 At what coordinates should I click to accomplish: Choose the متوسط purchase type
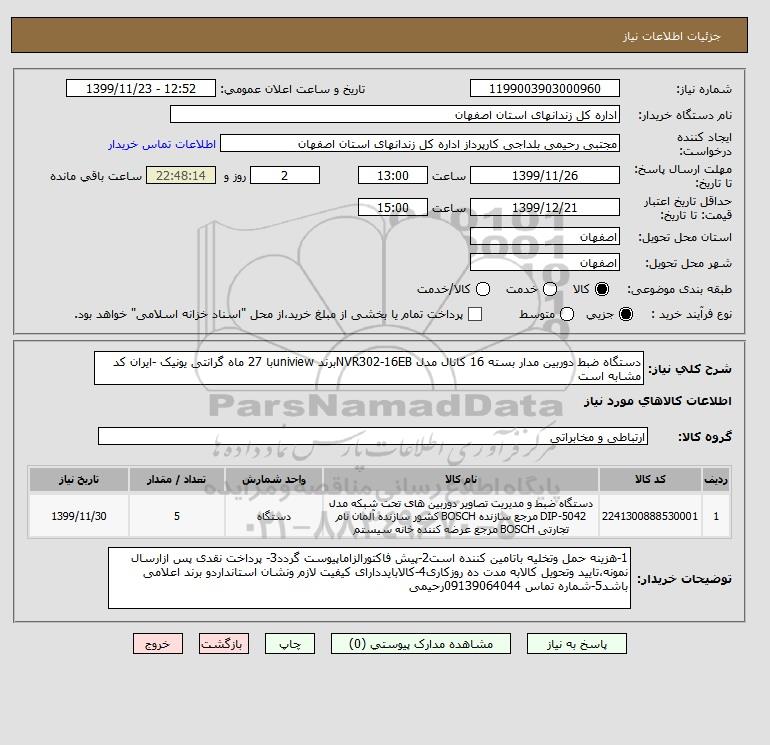[x=567, y=314]
